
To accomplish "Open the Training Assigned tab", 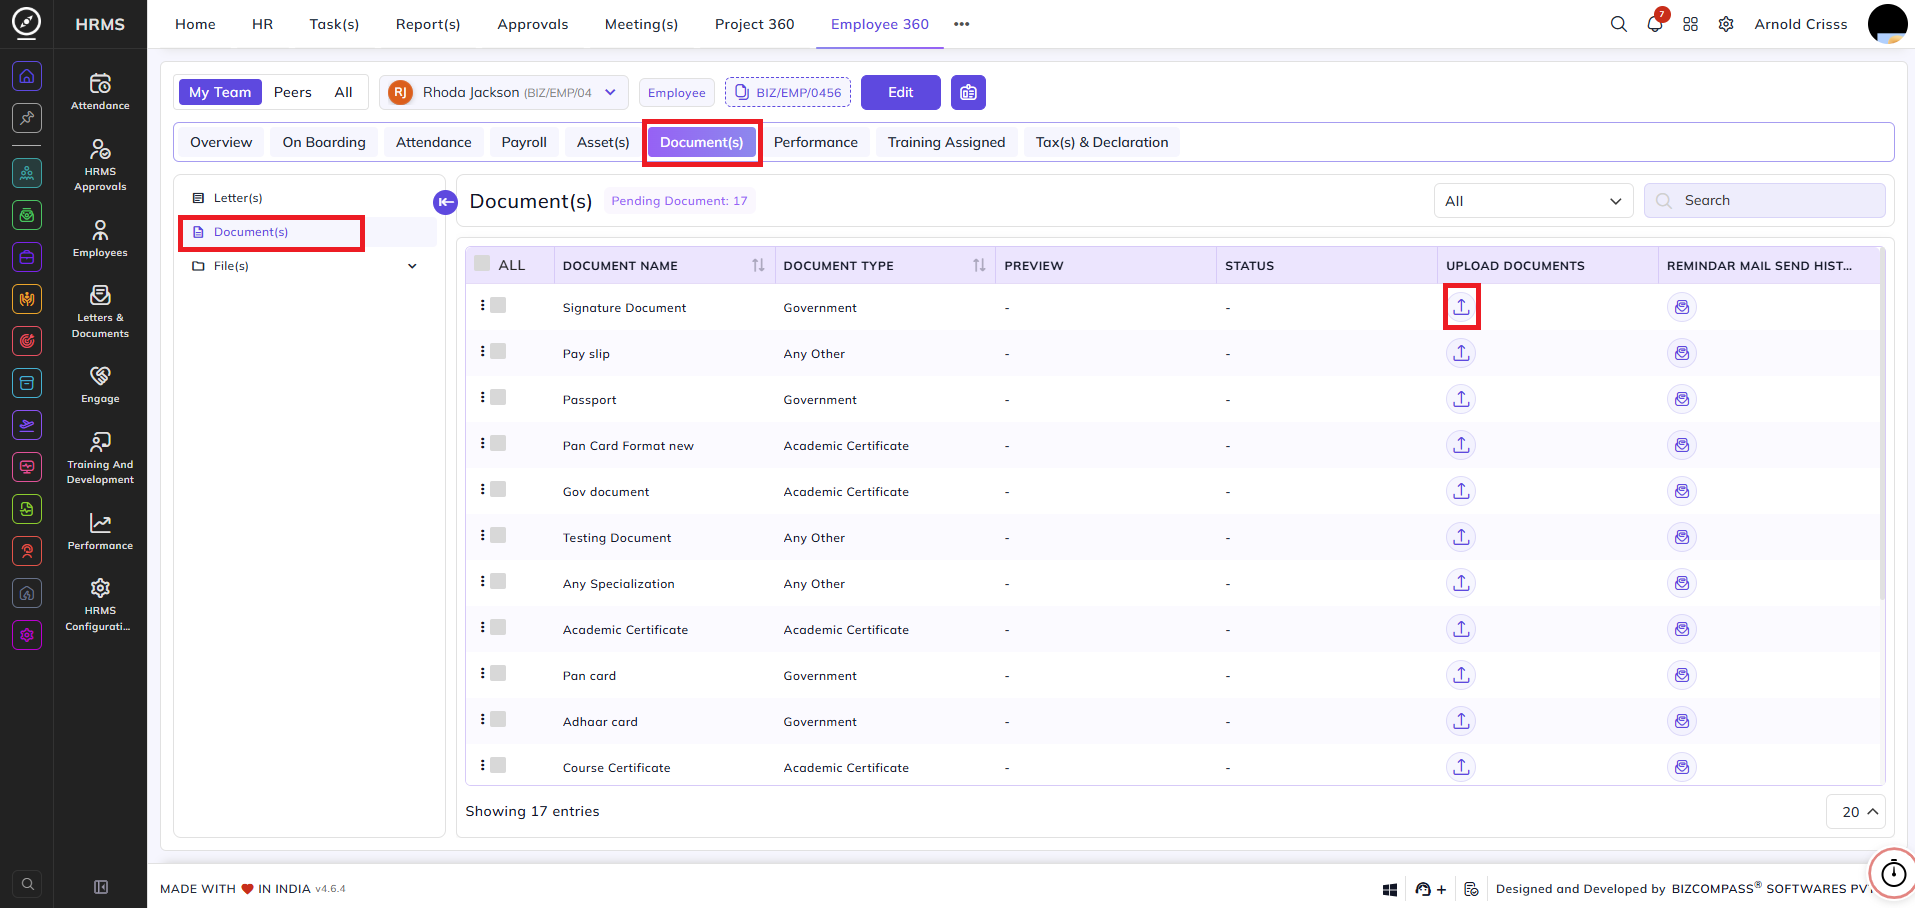I will click(946, 142).
